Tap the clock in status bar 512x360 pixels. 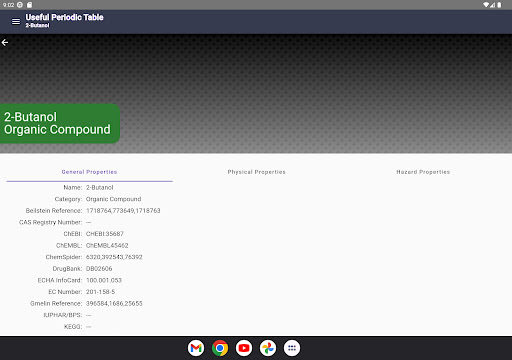[x=8, y=5]
